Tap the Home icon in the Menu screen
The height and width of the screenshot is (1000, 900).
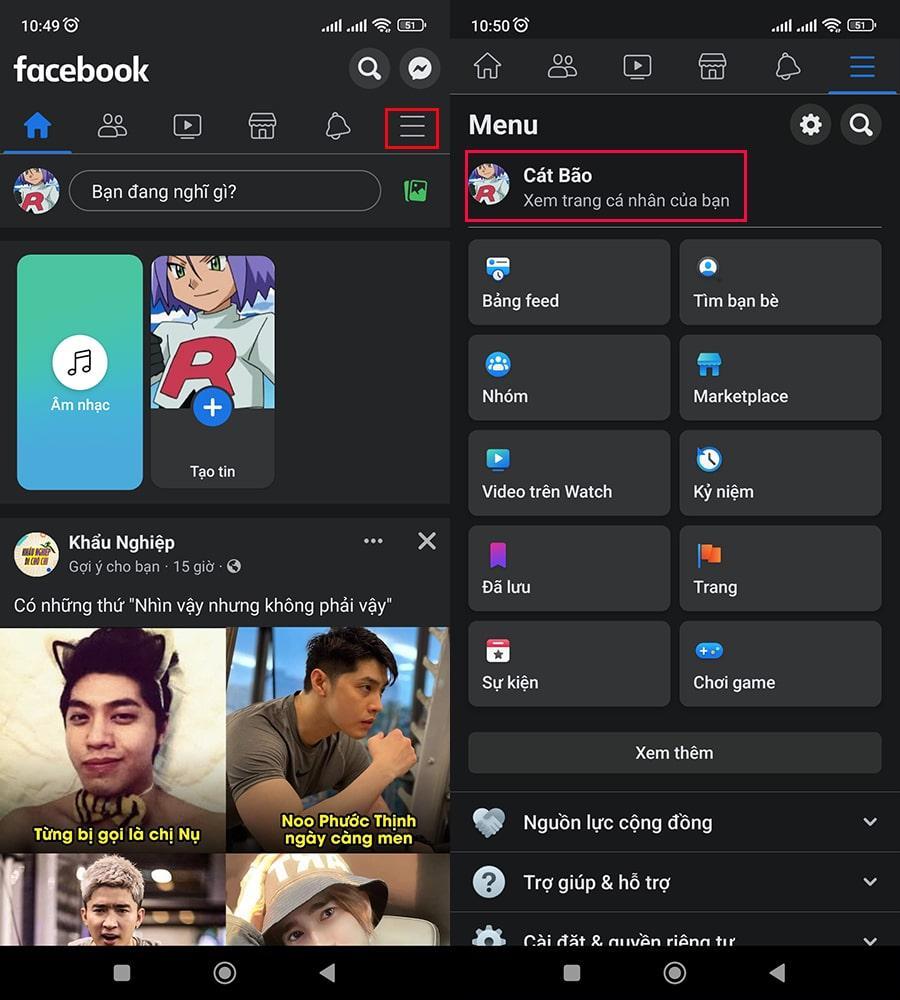click(x=487, y=66)
